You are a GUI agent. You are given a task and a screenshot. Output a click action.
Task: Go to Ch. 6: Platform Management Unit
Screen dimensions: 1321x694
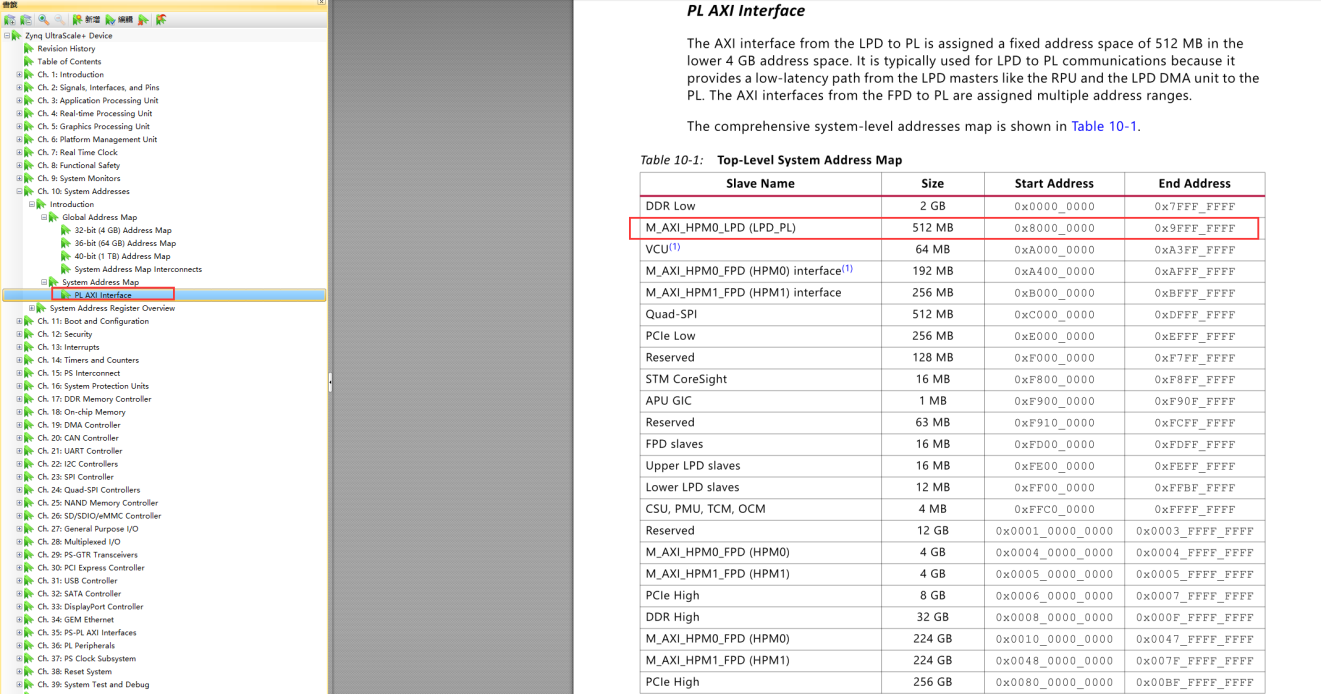click(97, 139)
